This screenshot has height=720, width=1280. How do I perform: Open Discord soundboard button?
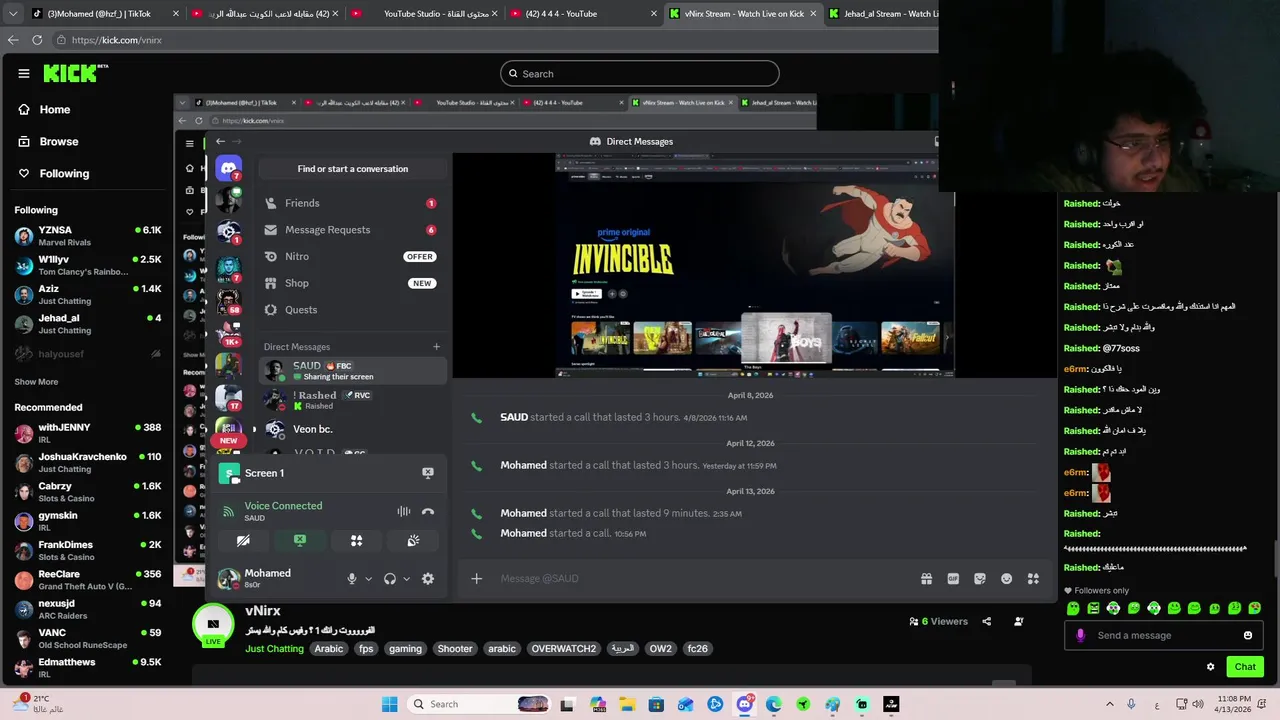tap(413, 541)
